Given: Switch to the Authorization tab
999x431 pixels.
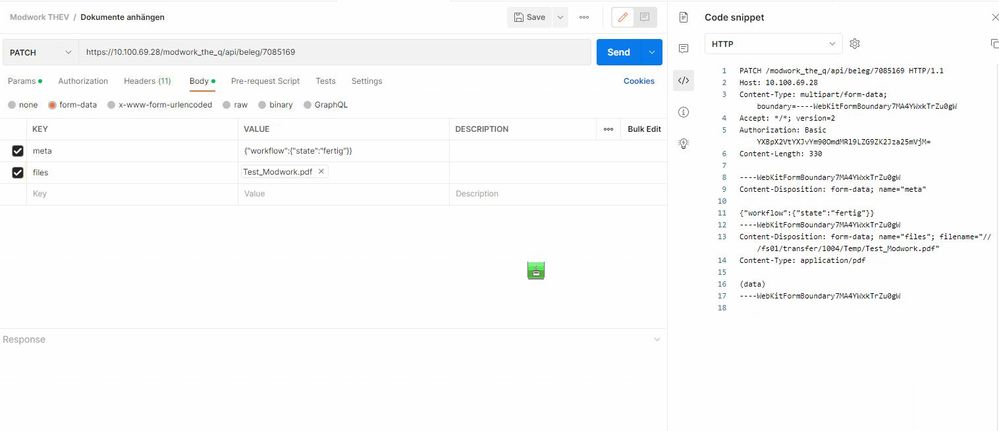Looking at the screenshot, I should click(83, 81).
